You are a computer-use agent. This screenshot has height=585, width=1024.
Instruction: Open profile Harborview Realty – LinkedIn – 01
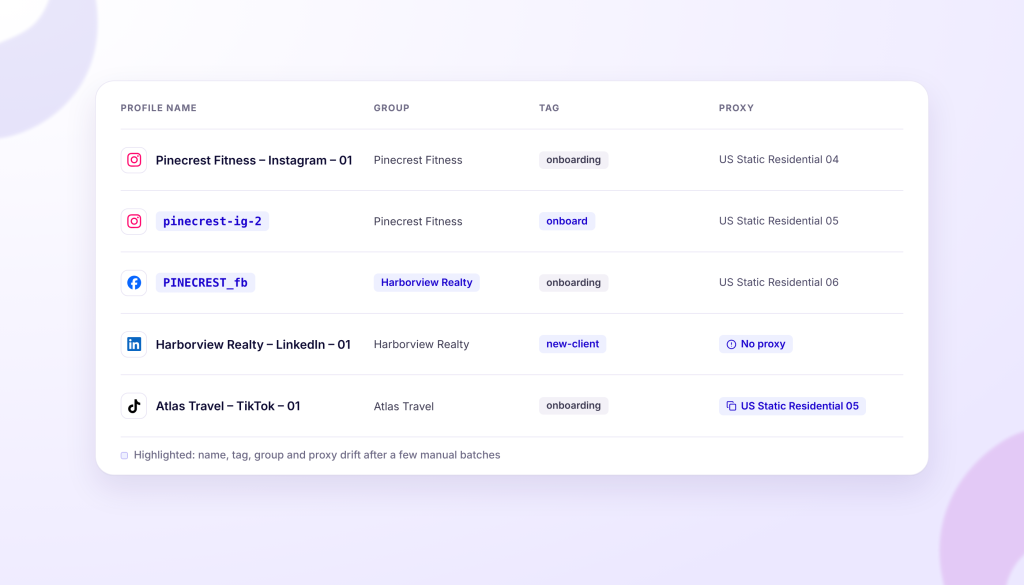tap(253, 344)
